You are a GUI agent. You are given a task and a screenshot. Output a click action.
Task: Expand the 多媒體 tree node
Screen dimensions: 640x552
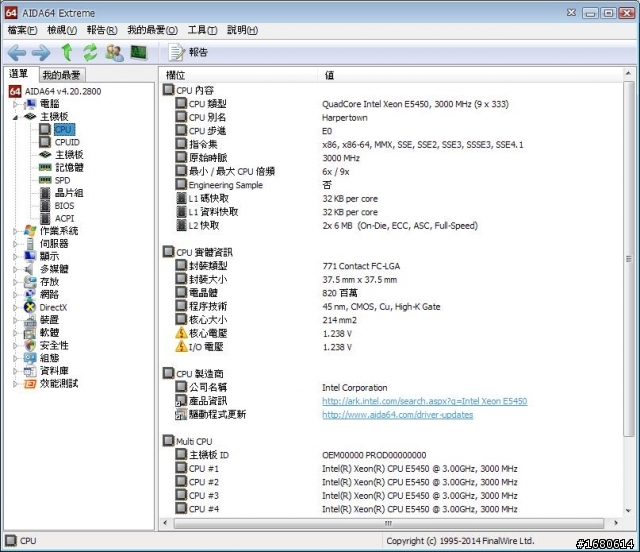(x=15, y=269)
